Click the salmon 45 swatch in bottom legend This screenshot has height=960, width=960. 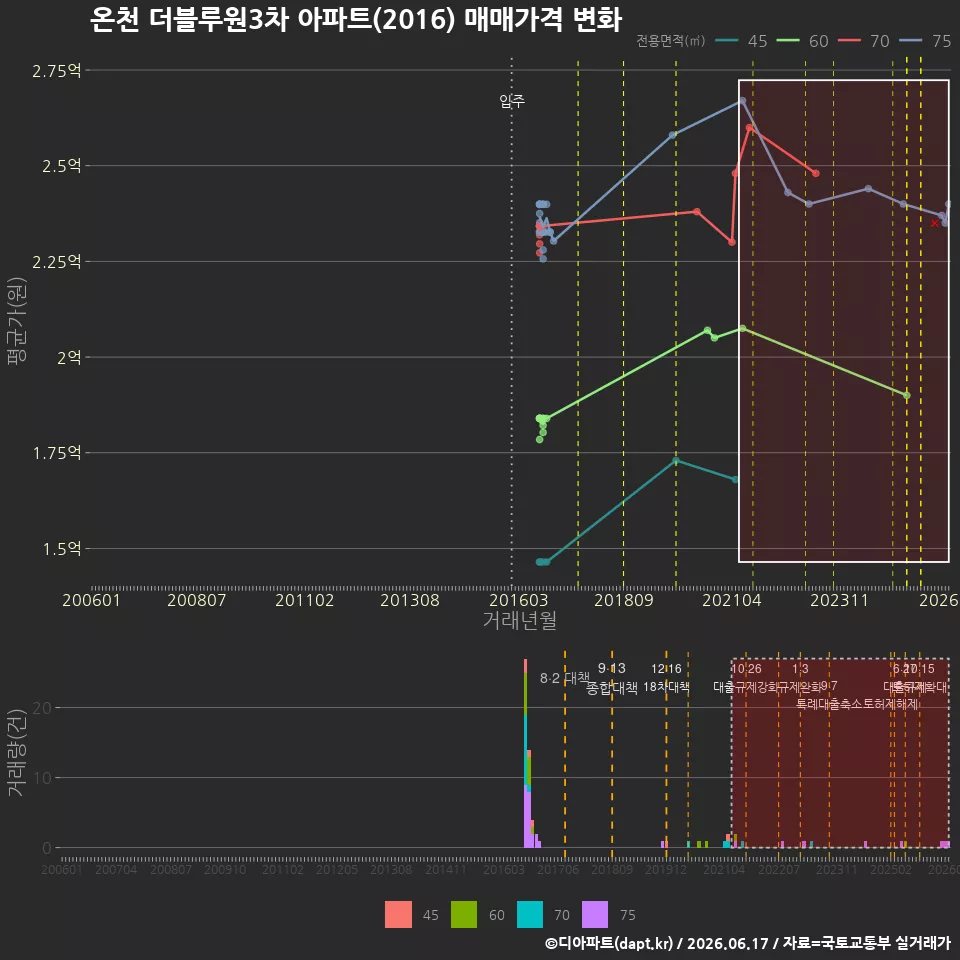click(398, 915)
